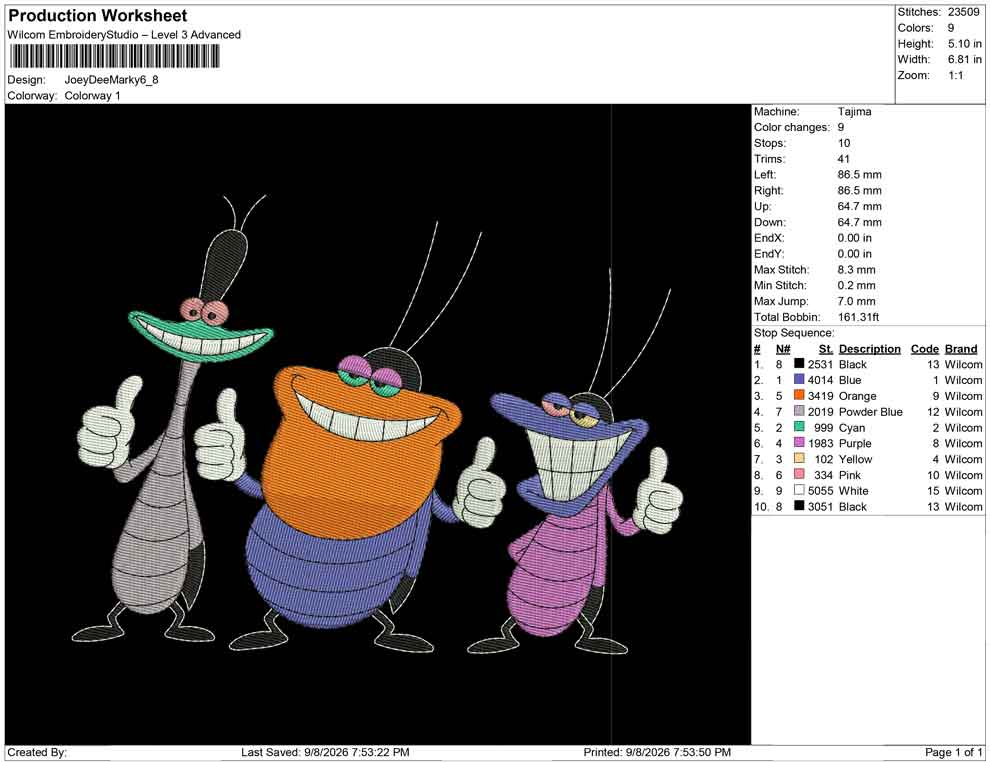The width and height of the screenshot is (990, 762).
Task: Click the Total Bobbin value '161.31ft'
Action: coord(858,317)
